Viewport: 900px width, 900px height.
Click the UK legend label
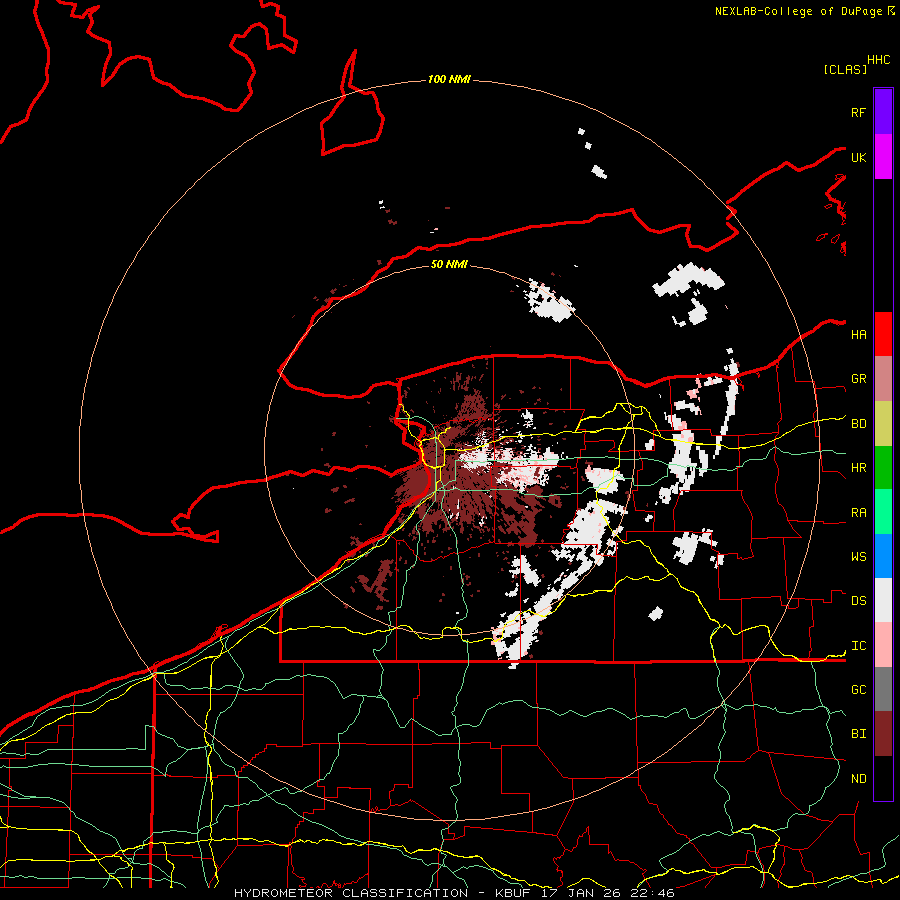point(858,157)
